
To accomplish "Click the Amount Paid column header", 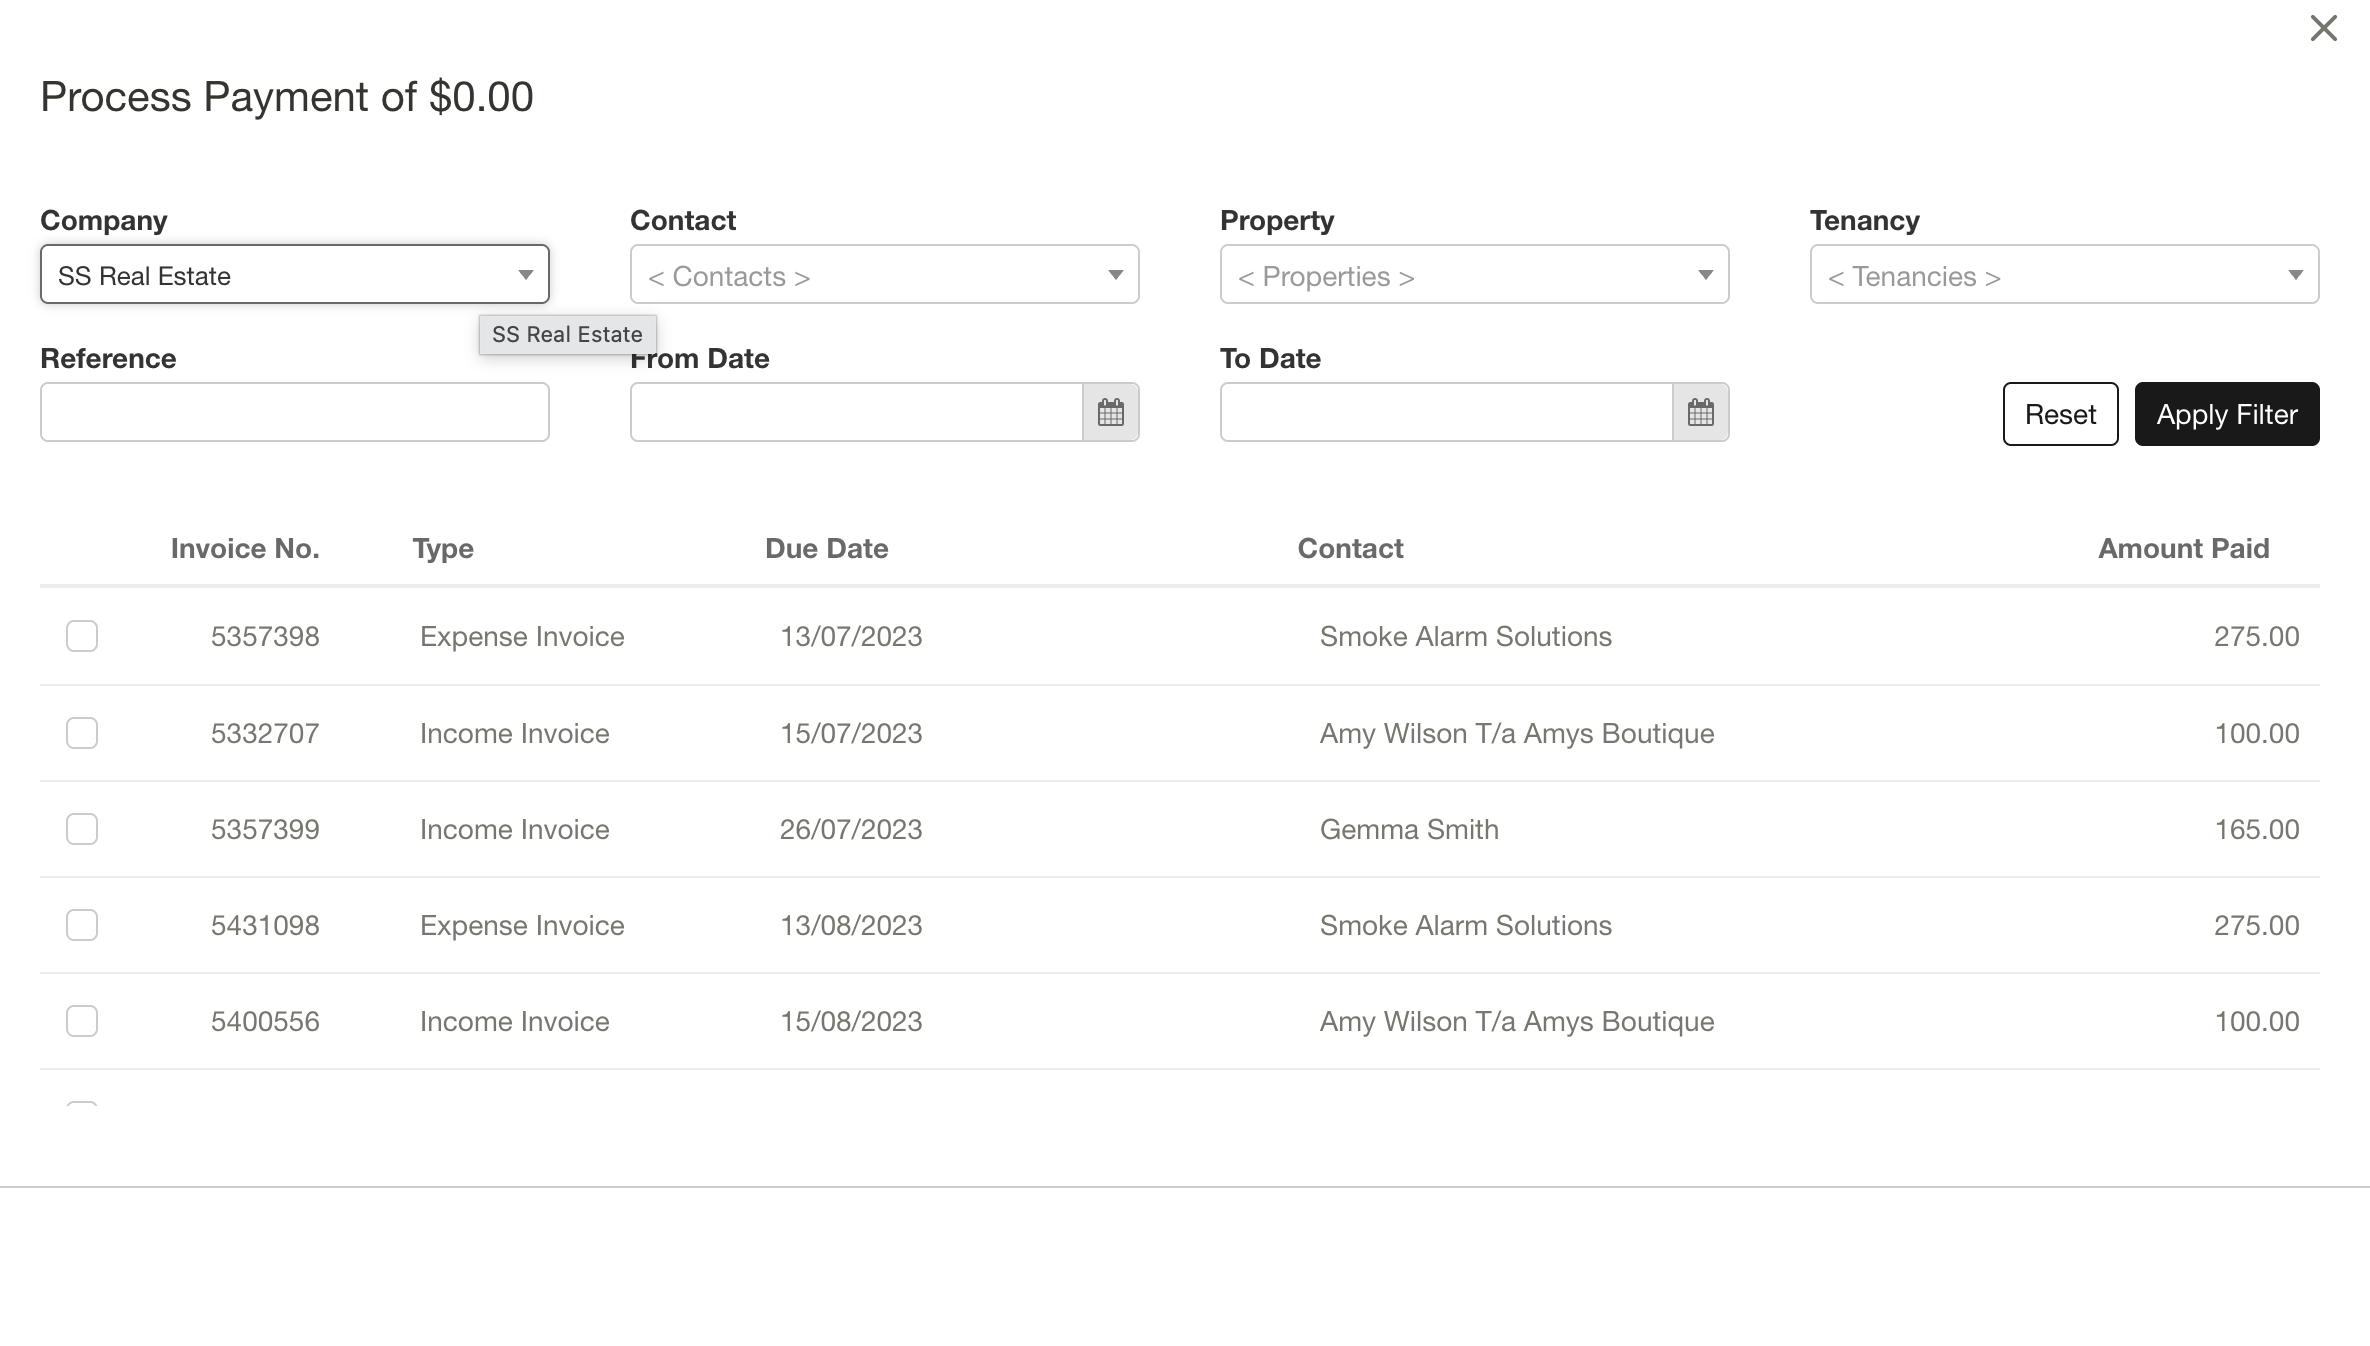I will (2182, 548).
